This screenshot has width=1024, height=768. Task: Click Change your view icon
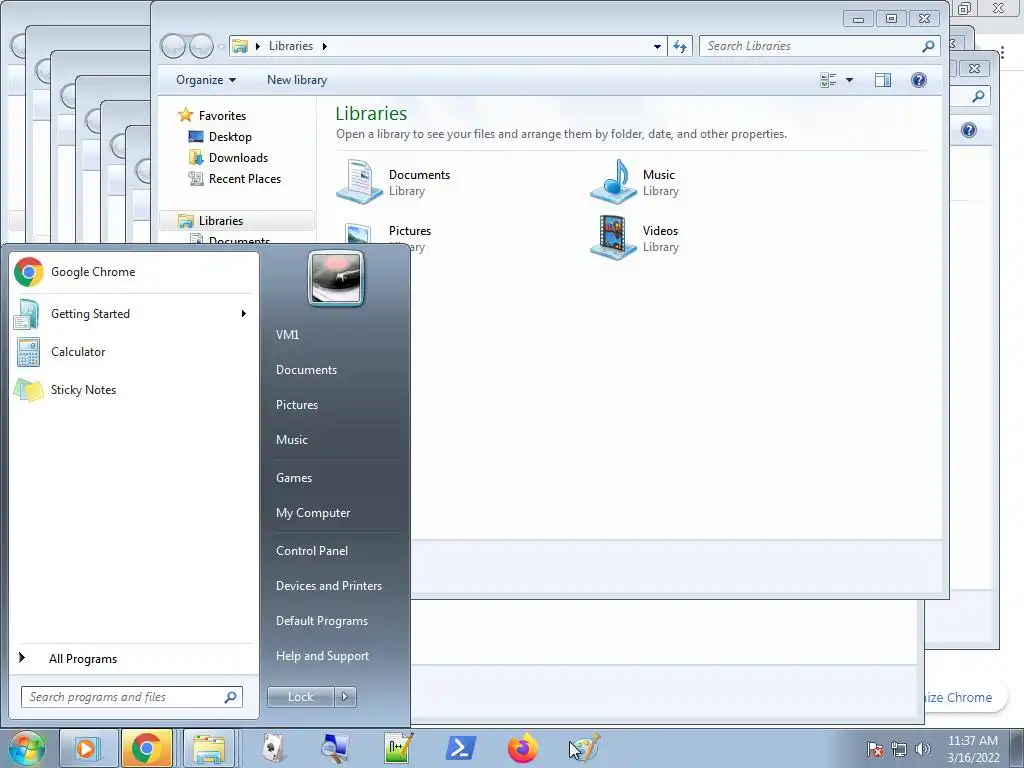[828, 80]
